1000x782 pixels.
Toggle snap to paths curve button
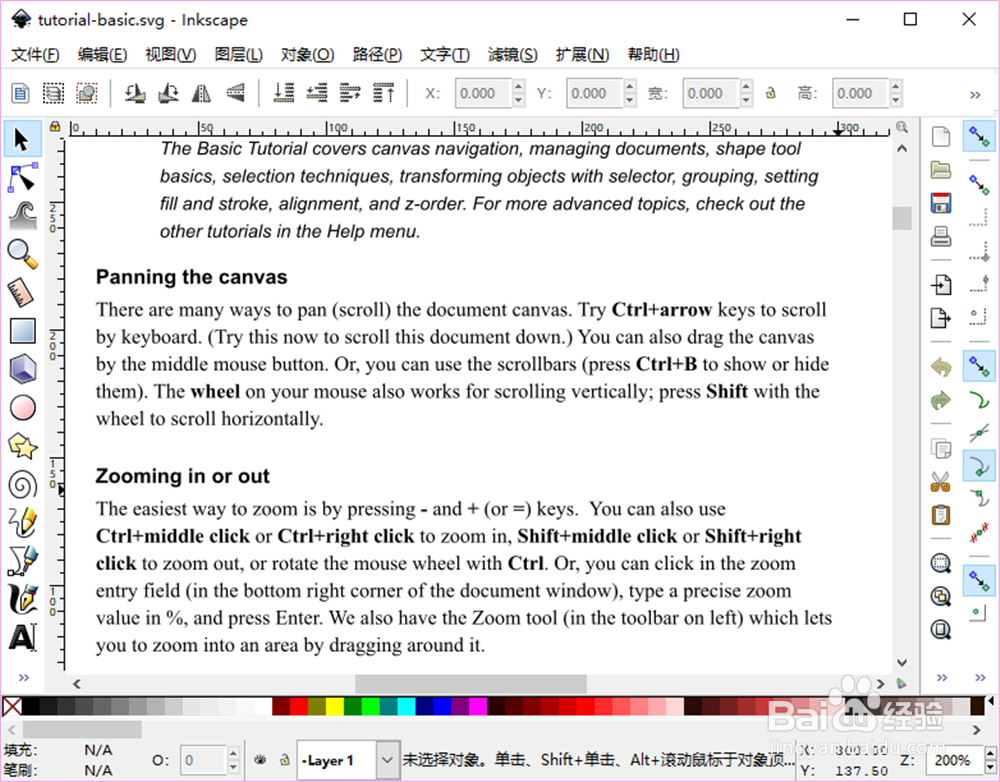979,400
